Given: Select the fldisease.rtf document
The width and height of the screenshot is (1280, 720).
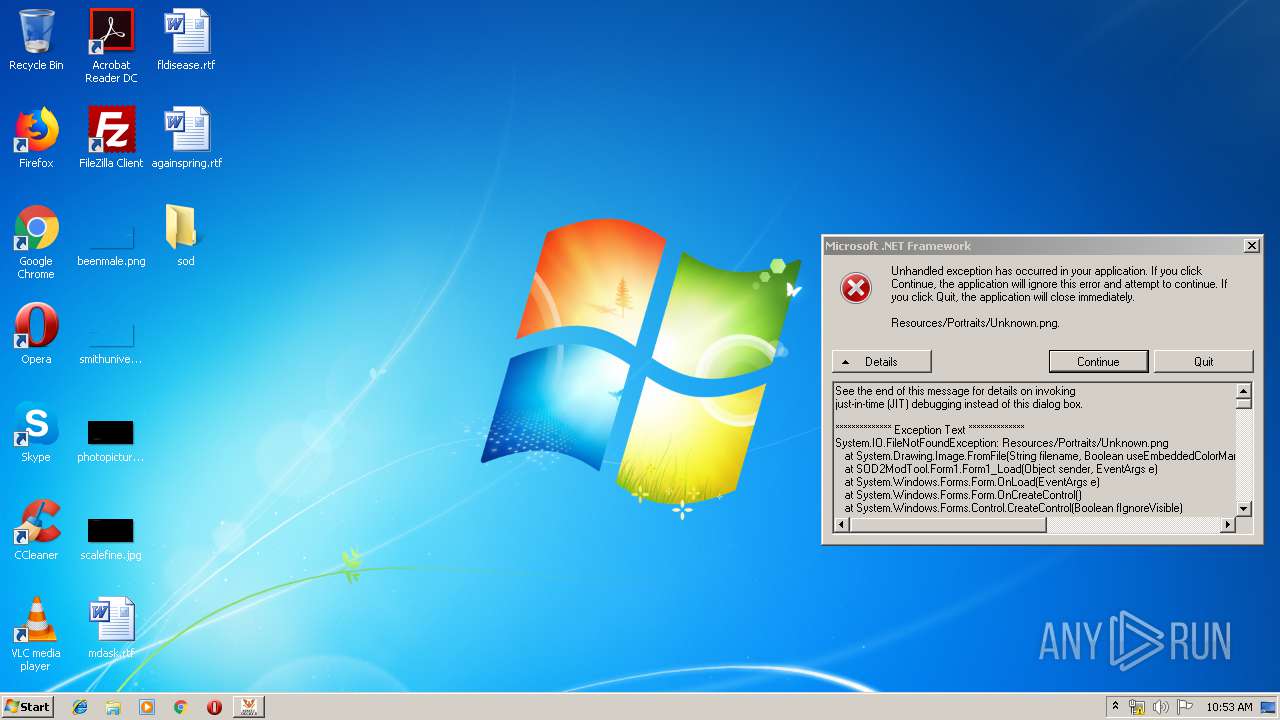Looking at the screenshot, I should (x=186, y=41).
